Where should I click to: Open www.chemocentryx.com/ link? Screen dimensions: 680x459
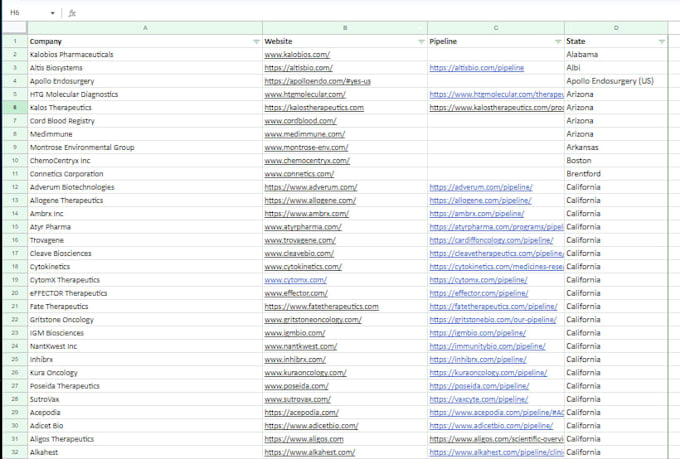coord(307,161)
